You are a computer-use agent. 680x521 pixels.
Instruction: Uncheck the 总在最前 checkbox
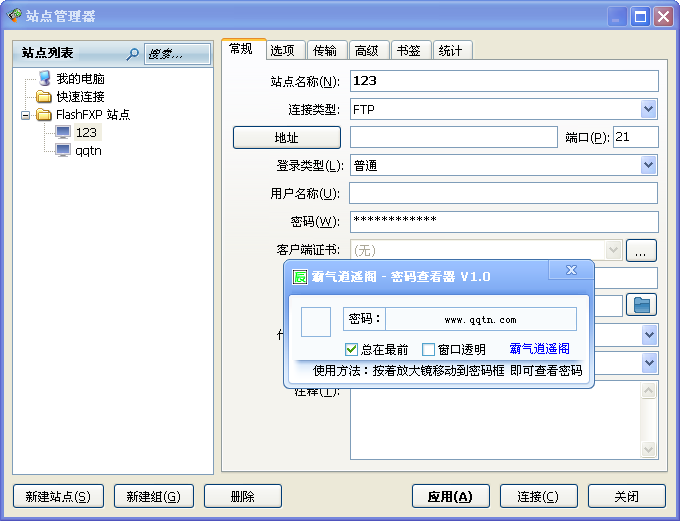click(351, 349)
